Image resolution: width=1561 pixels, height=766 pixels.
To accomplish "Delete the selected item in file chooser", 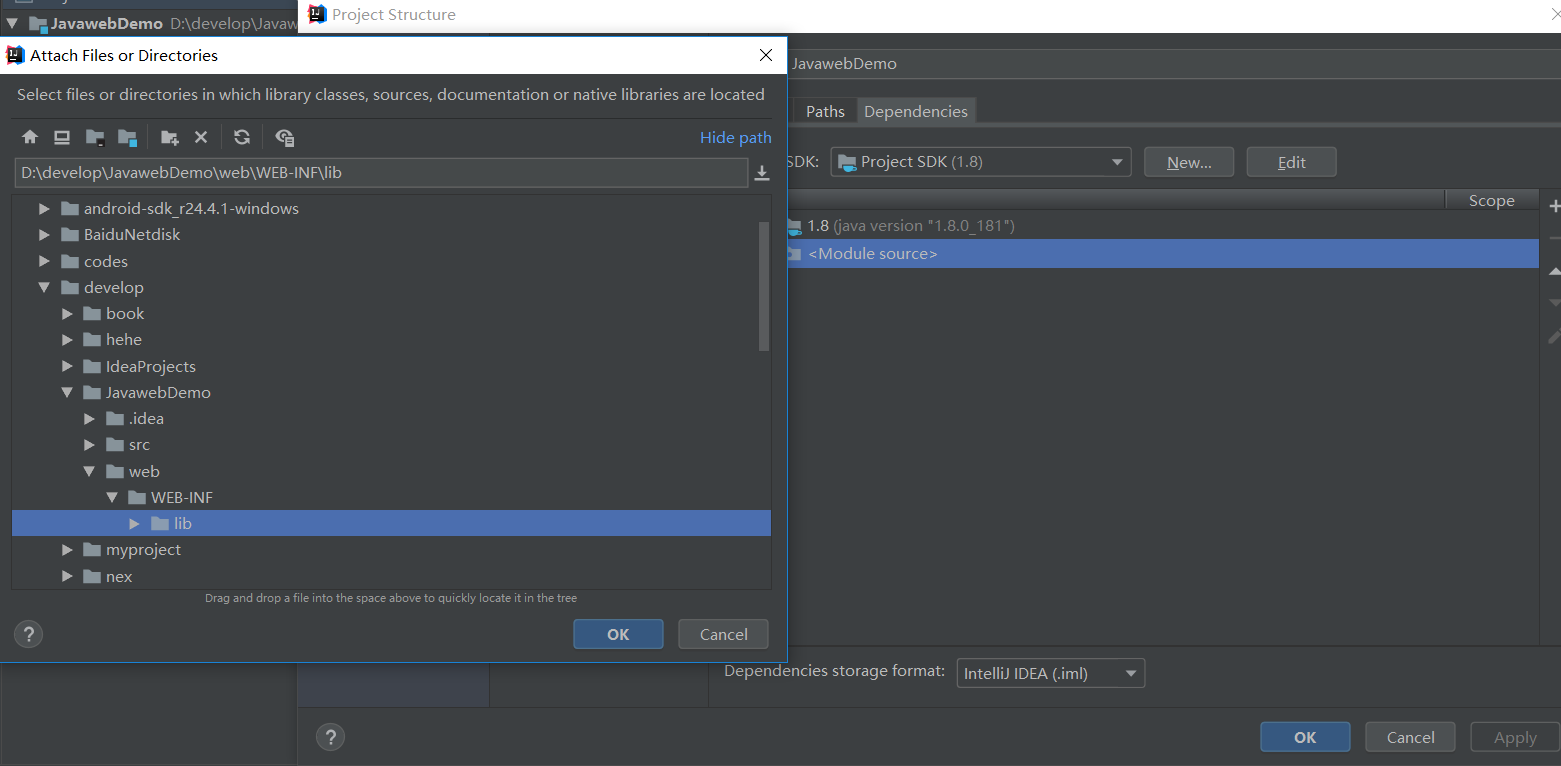I will pyautogui.click(x=201, y=138).
